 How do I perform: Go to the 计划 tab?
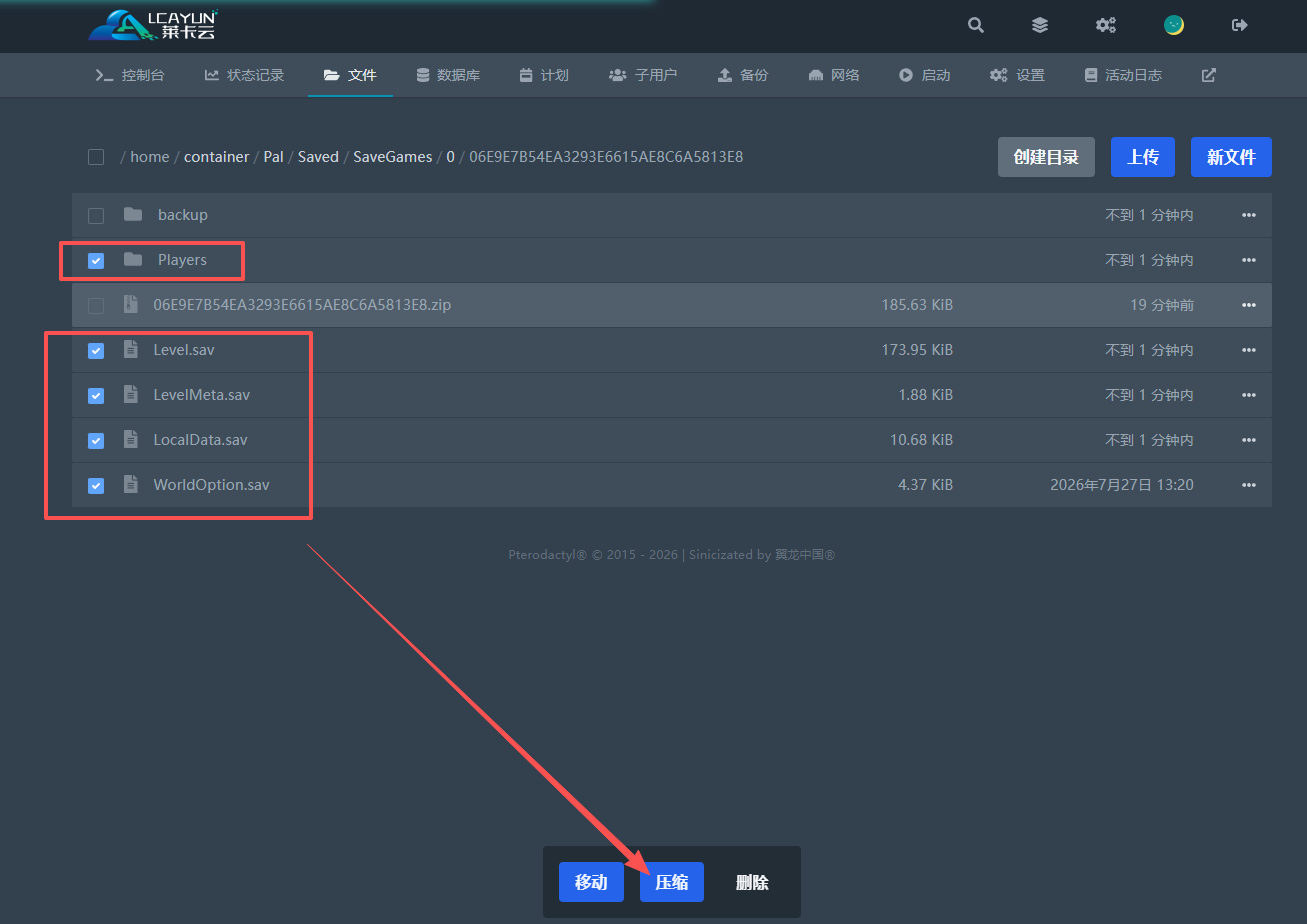coord(544,75)
